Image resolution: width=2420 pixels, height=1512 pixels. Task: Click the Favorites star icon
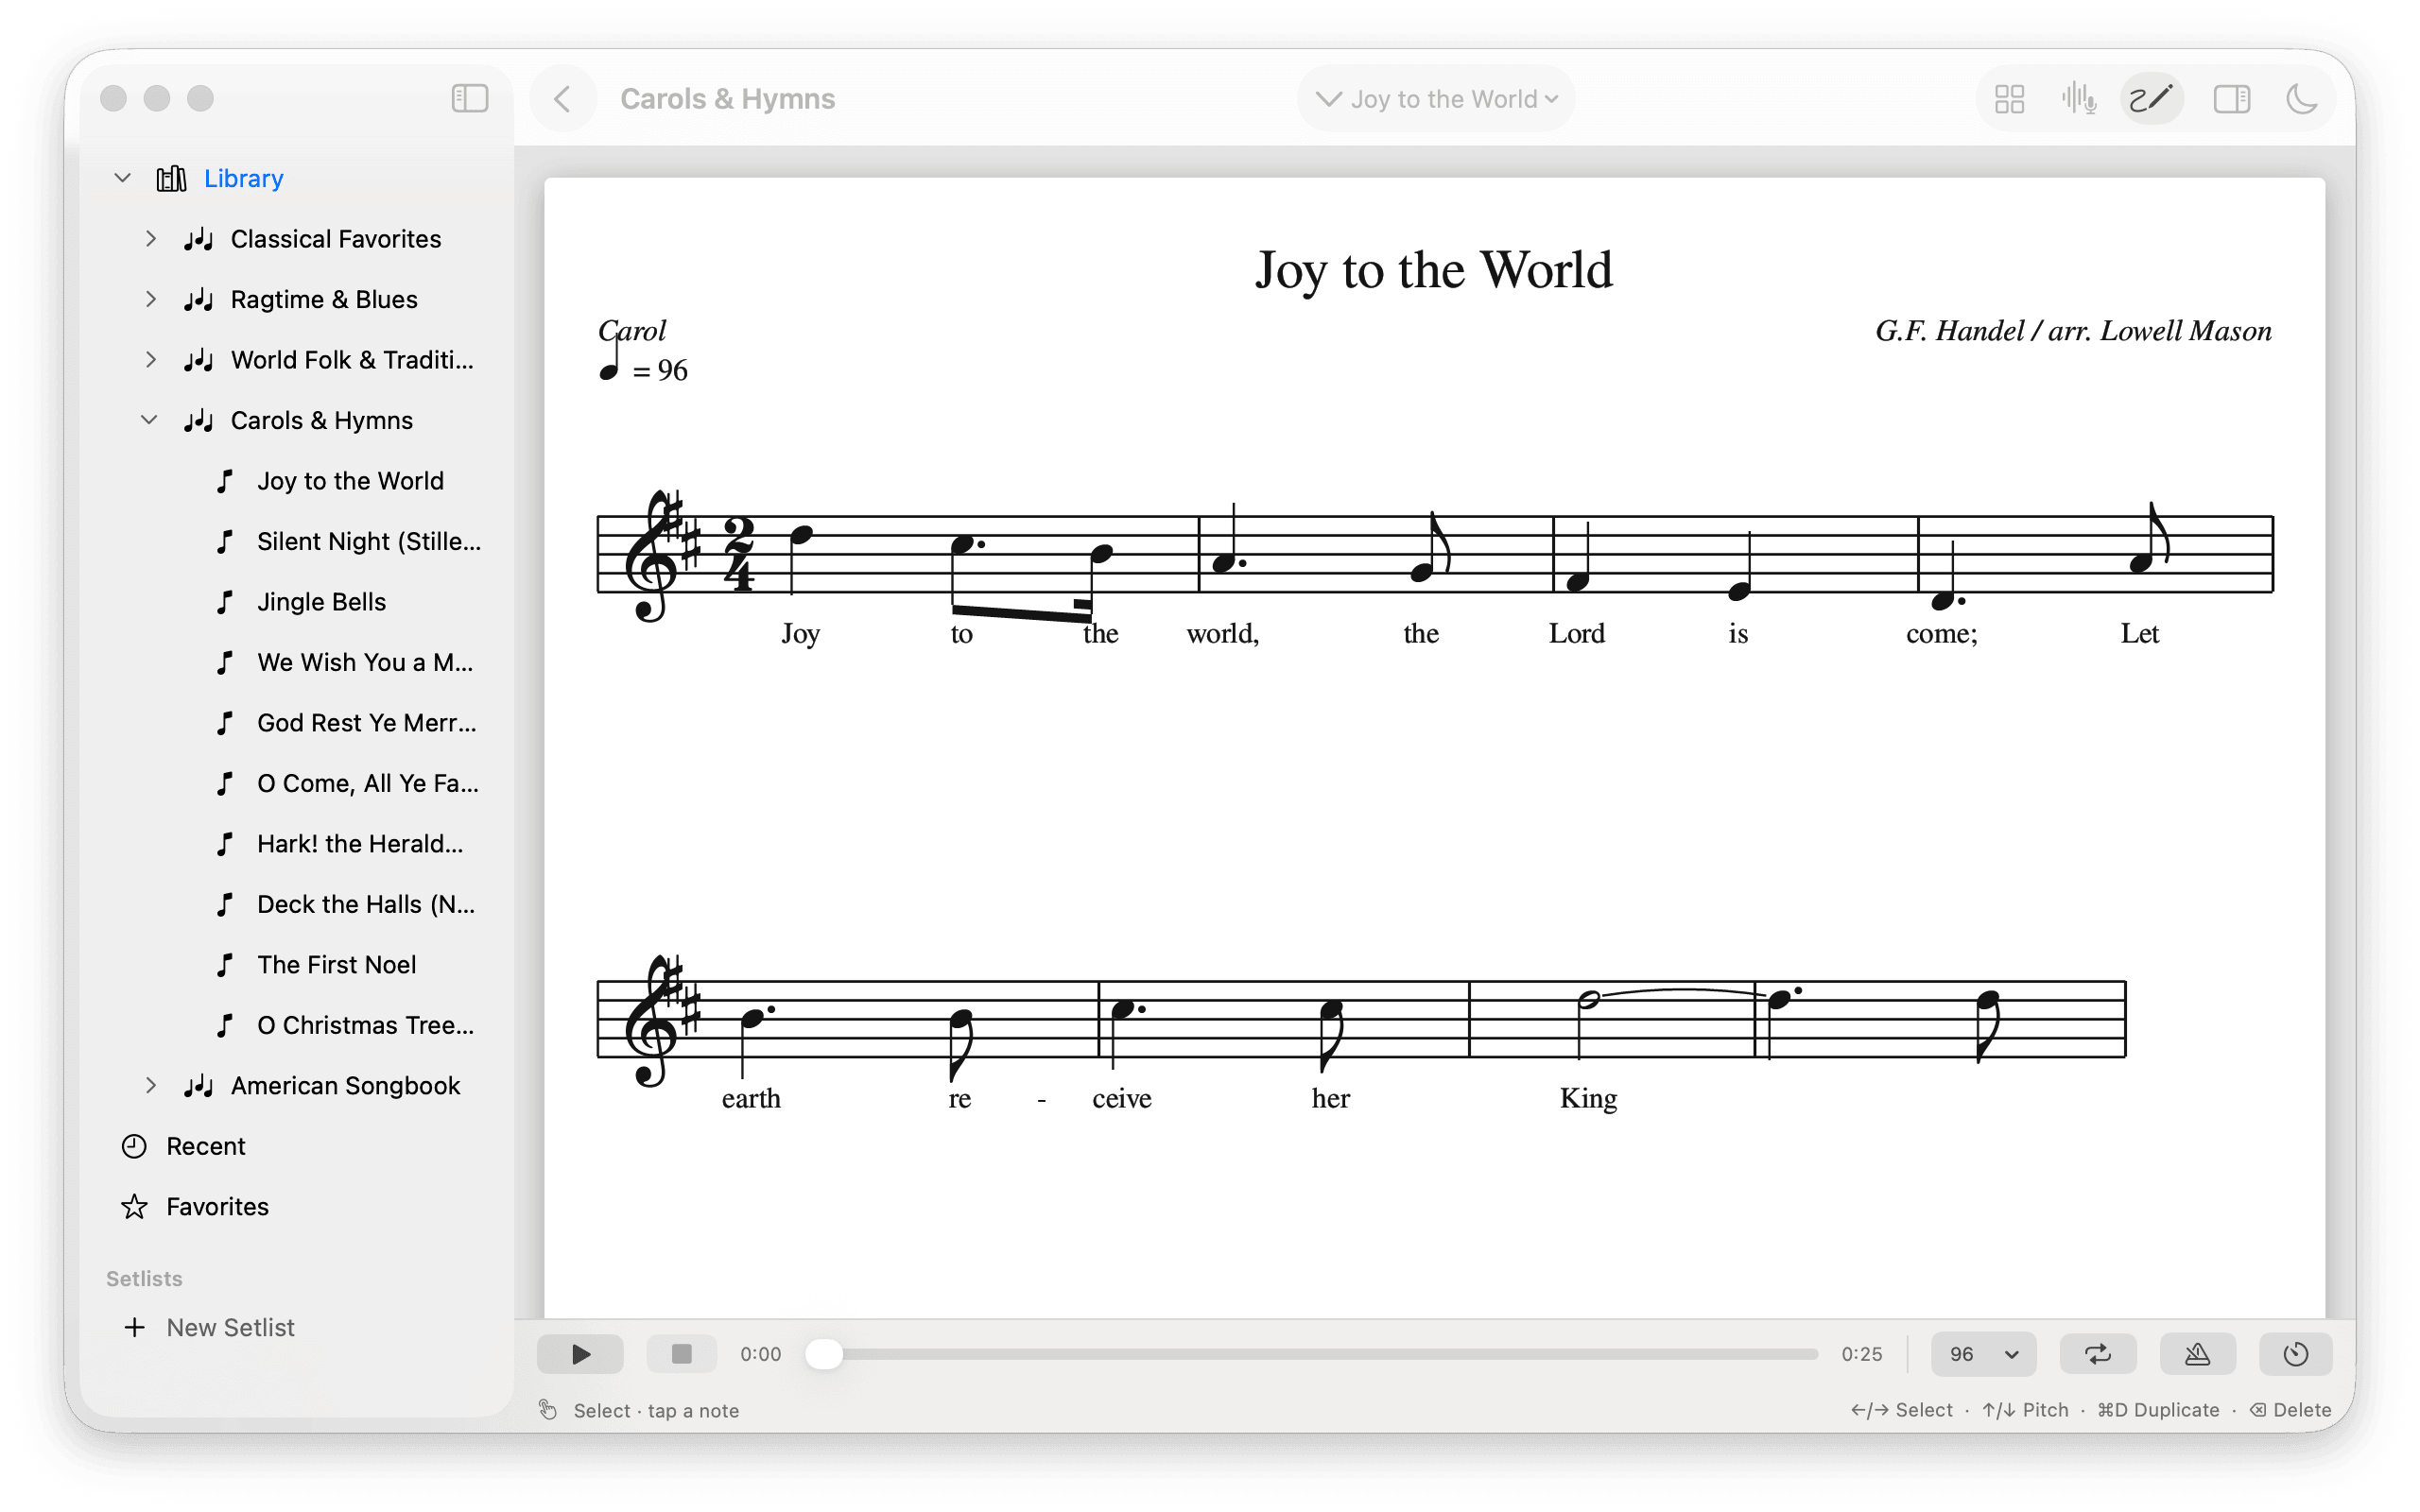(x=134, y=1206)
